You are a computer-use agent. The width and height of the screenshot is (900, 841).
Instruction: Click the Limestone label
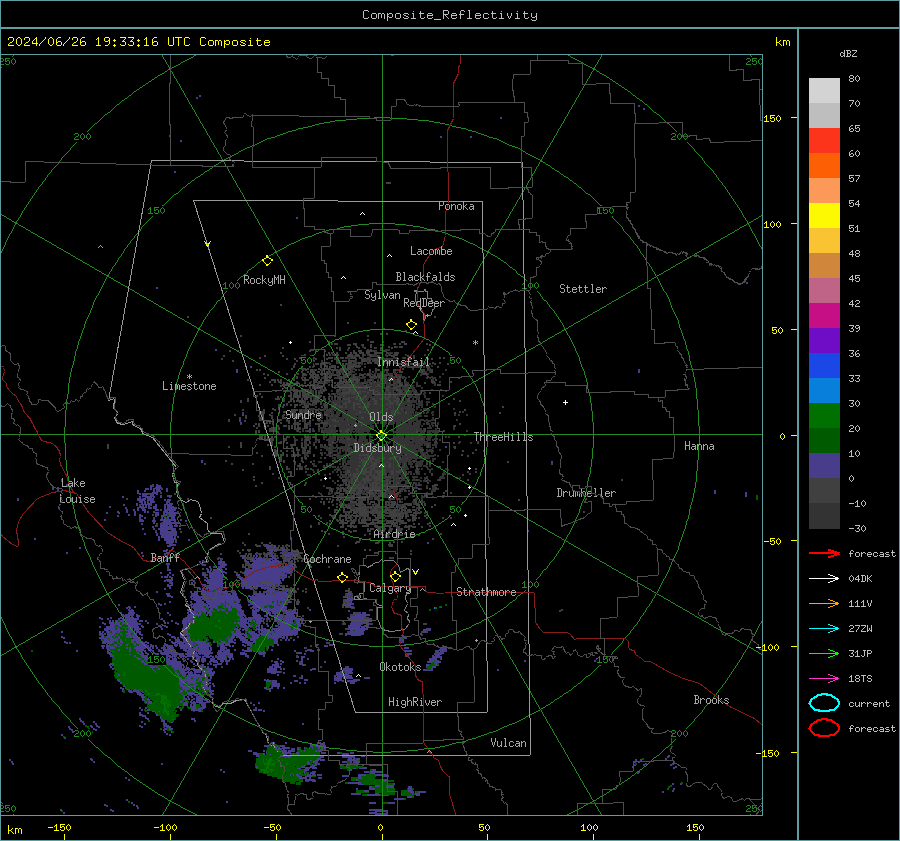pos(189,386)
